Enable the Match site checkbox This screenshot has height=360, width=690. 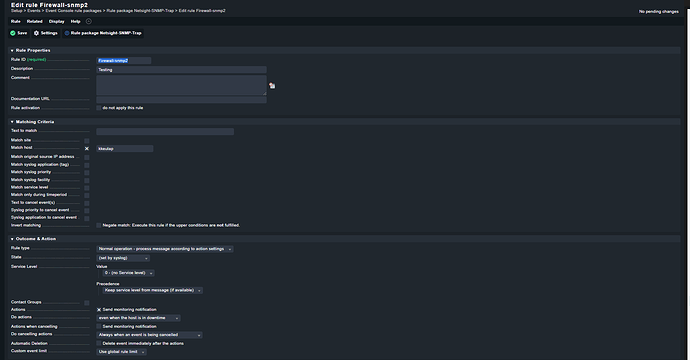87,141
